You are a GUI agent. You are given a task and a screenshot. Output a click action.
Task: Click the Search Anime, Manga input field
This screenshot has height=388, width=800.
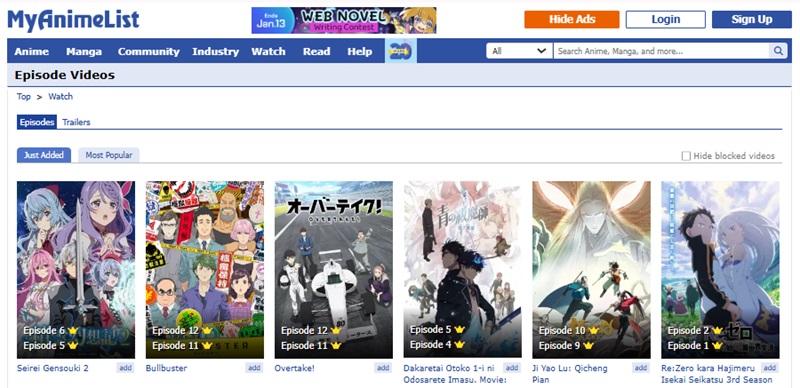coord(661,51)
